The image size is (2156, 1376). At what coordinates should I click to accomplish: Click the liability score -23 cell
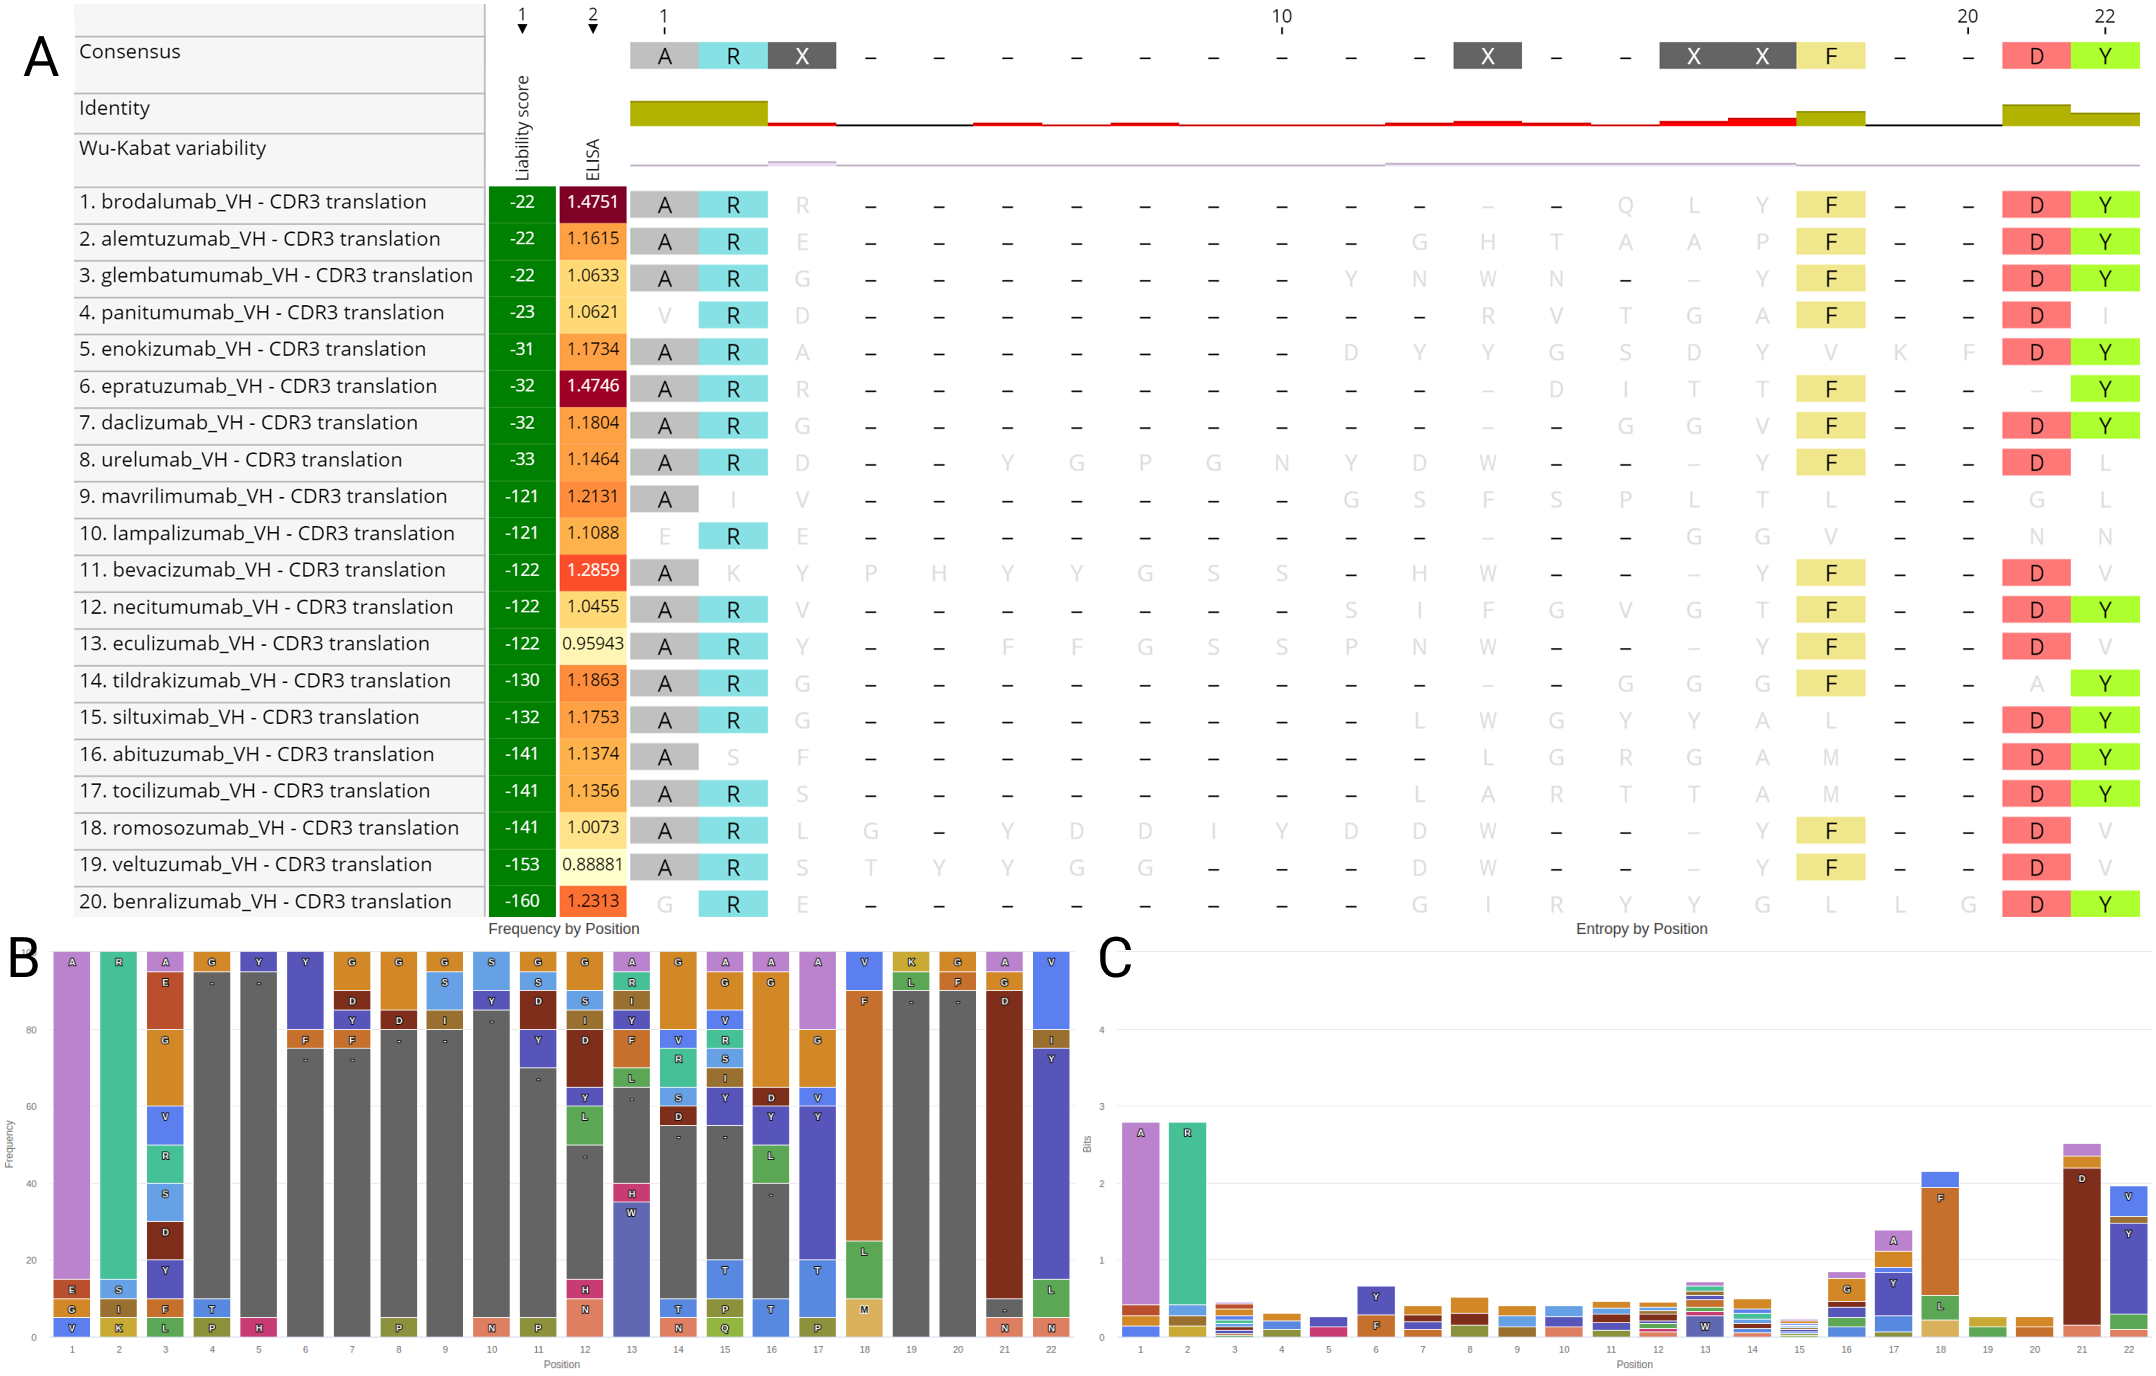click(522, 313)
